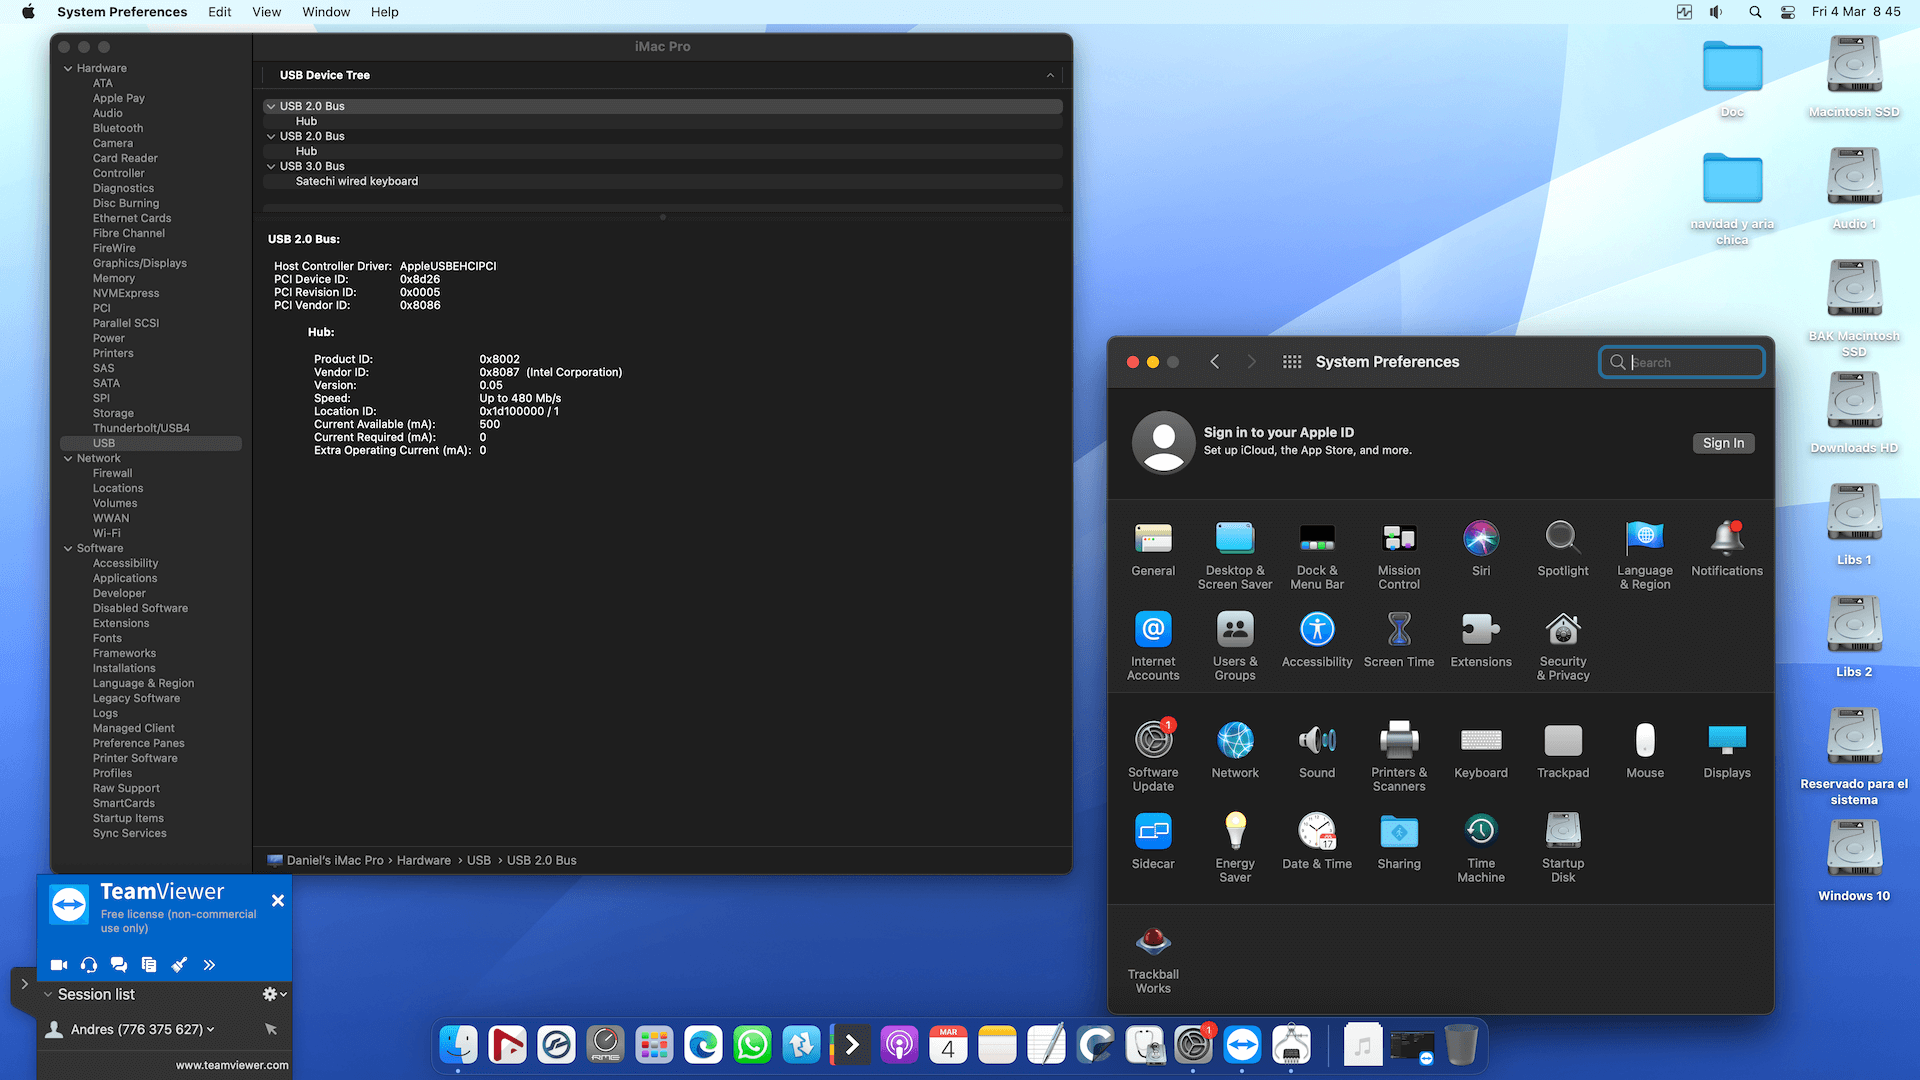
Task: Open the System Preferences app menu
Action: 122,12
